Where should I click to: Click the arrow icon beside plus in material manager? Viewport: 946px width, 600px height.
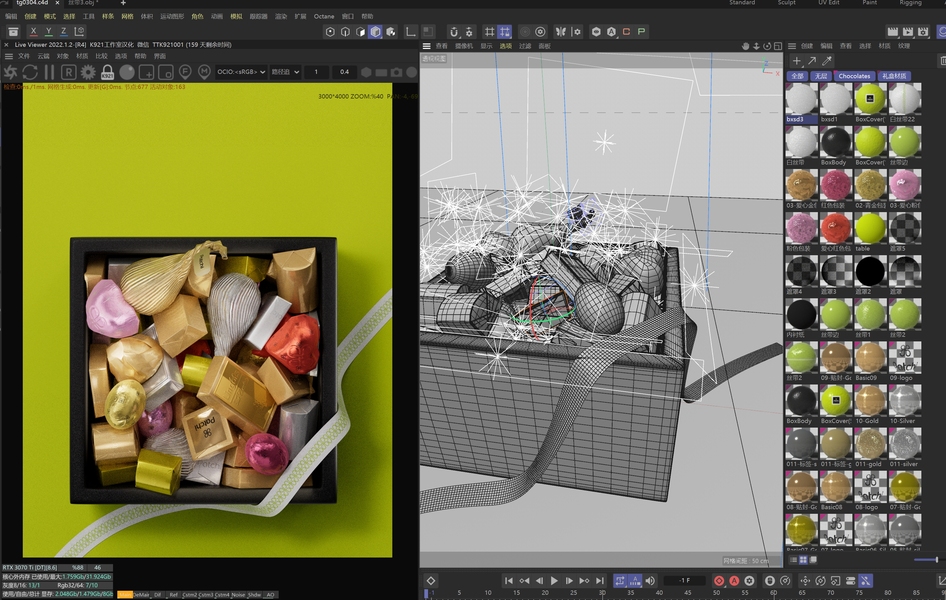[x=812, y=60]
